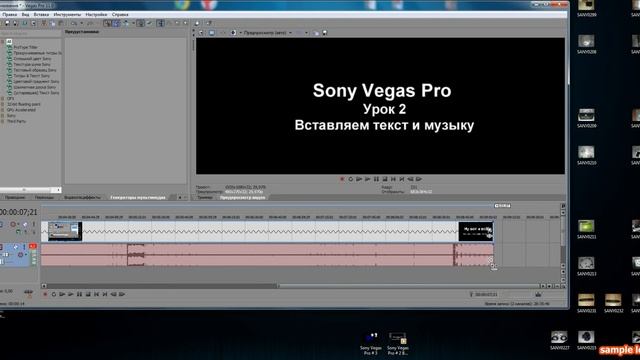Select the Normal Edit tool
The width and height of the screenshot is (640, 360).
pos(160,23)
